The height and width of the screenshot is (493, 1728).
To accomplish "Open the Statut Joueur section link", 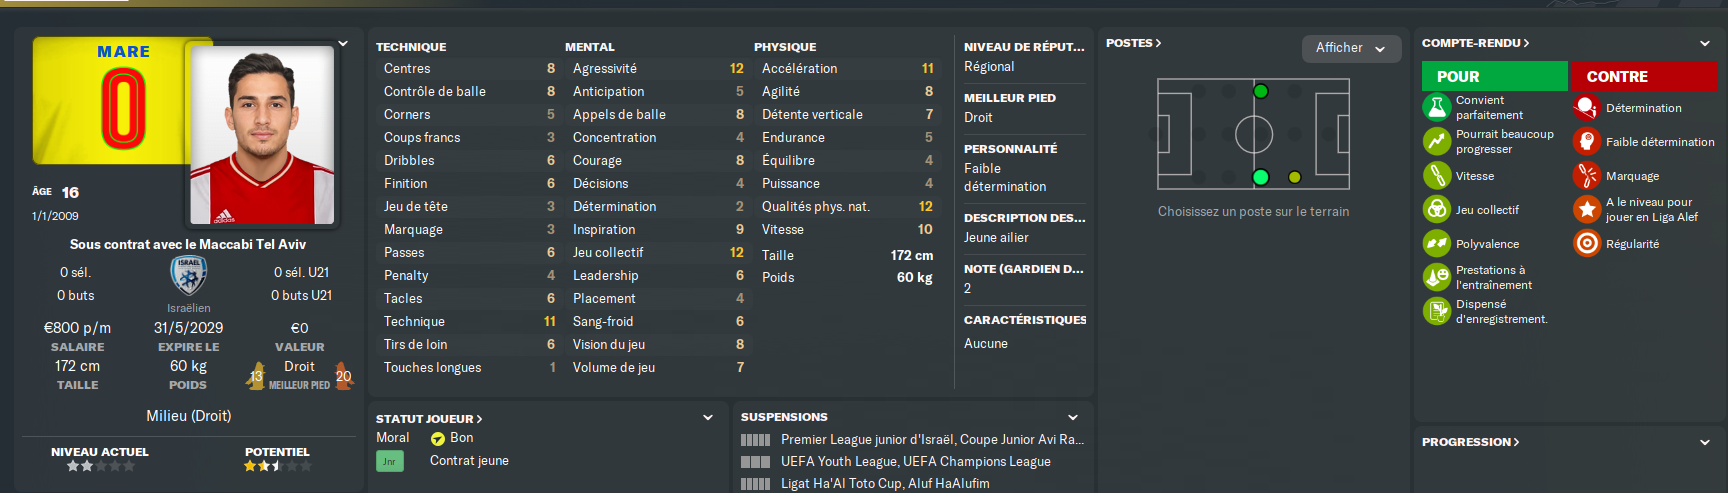I will pos(429,419).
